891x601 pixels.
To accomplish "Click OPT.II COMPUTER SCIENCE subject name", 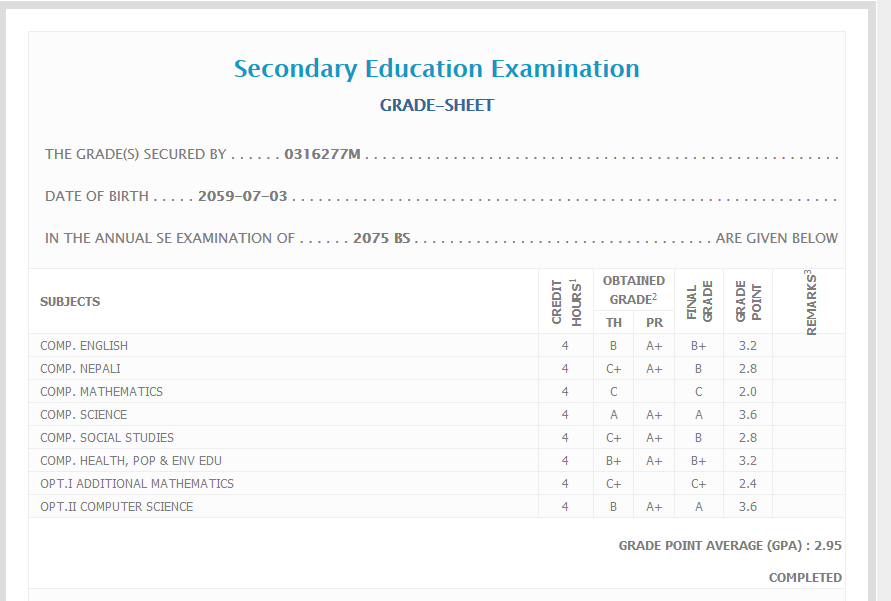I will click(117, 507).
